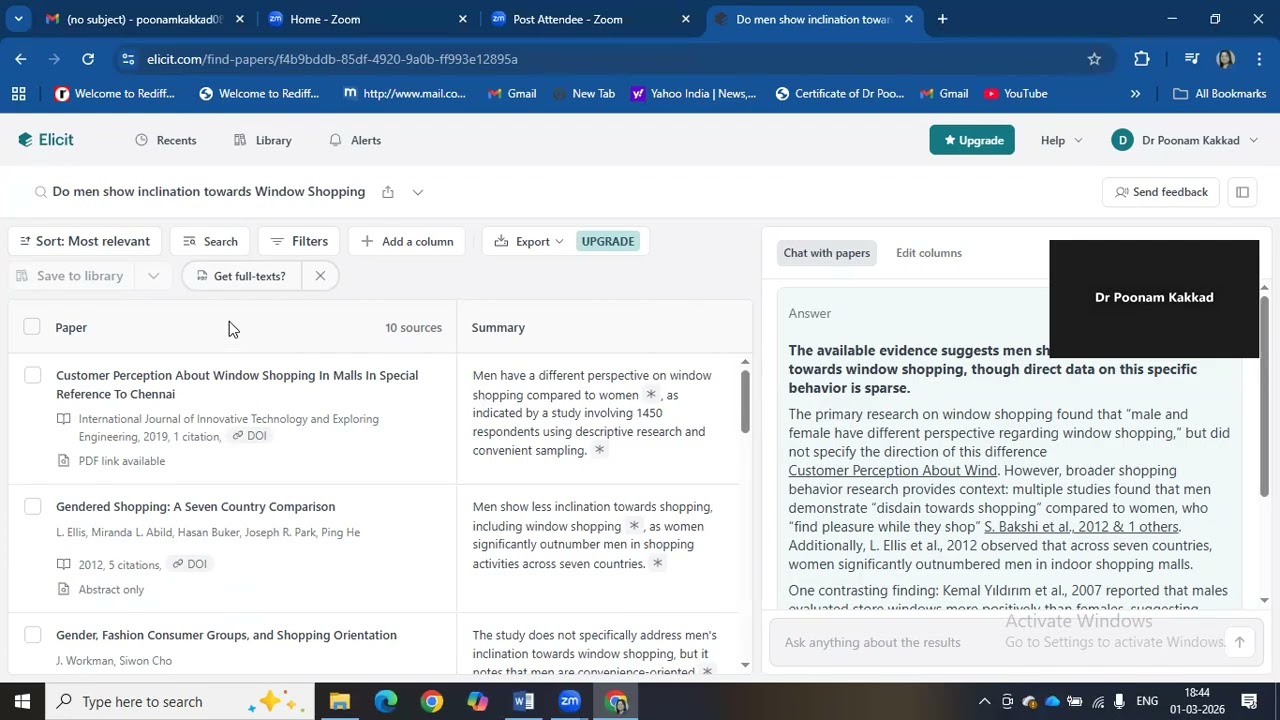Open the Library page

pyautogui.click(x=263, y=140)
